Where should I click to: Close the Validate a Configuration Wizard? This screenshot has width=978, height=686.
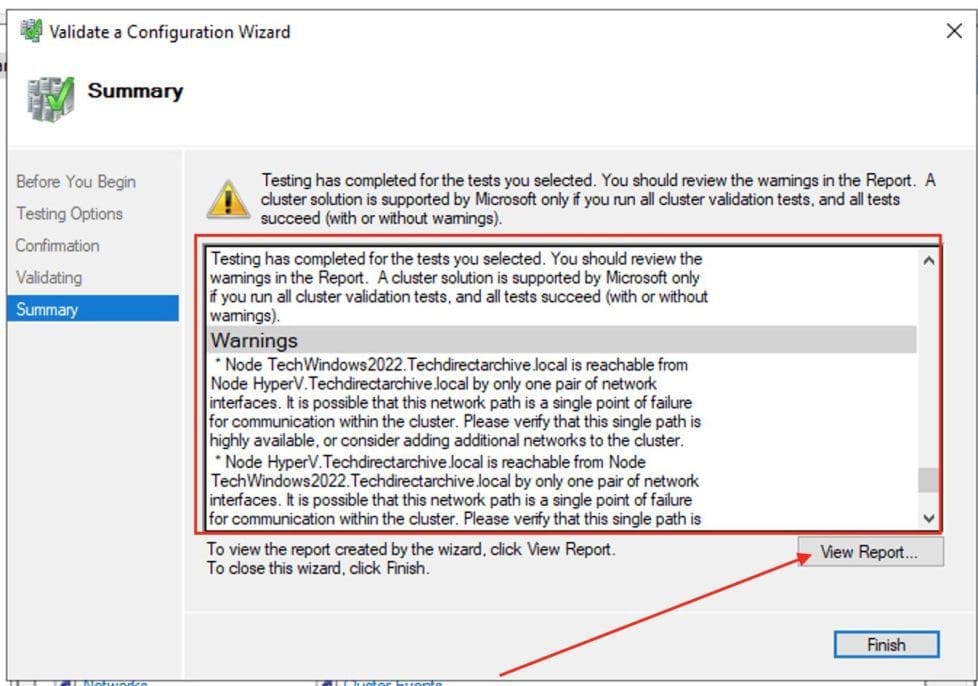[954, 31]
